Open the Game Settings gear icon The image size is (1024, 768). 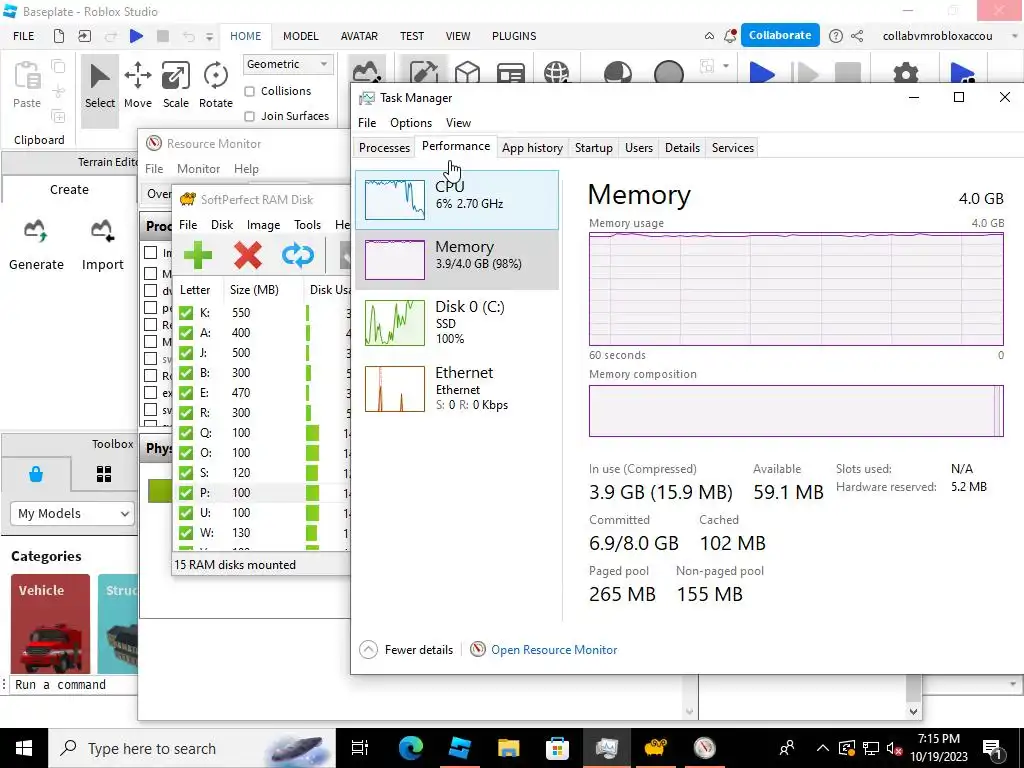tap(906, 72)
